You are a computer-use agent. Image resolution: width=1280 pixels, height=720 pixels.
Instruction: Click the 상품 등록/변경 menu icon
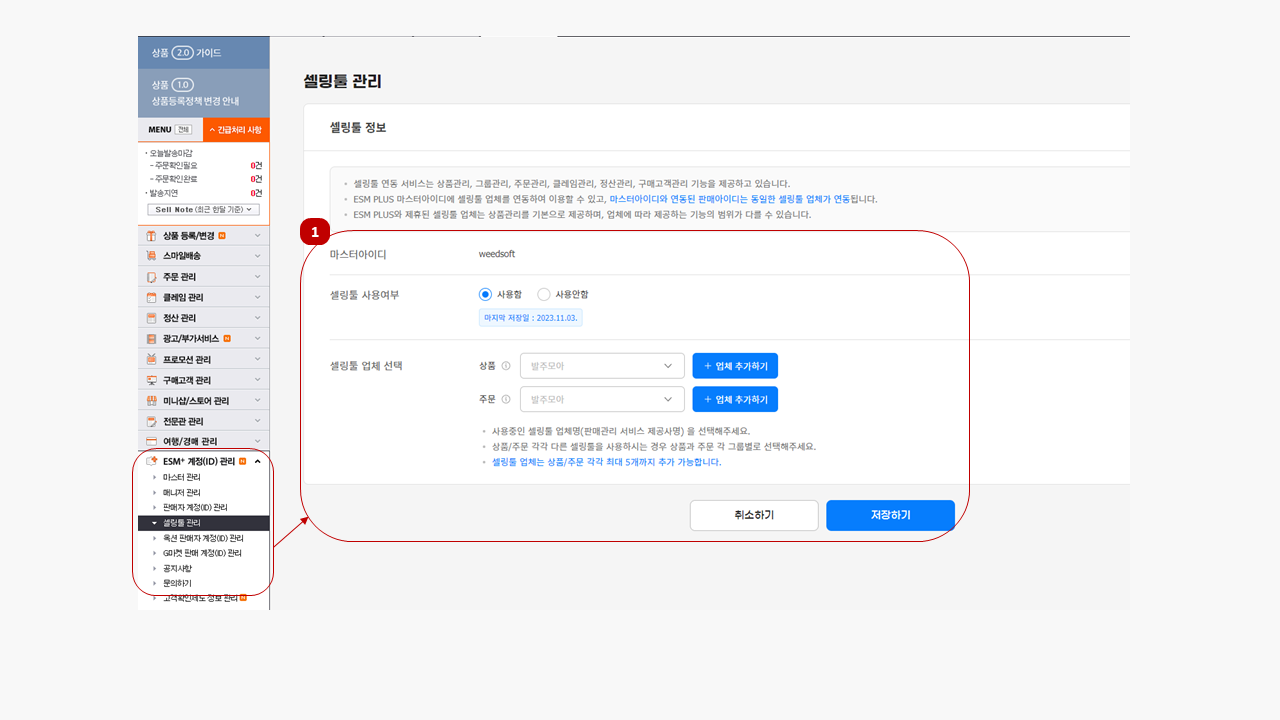[x=152, y=236]
